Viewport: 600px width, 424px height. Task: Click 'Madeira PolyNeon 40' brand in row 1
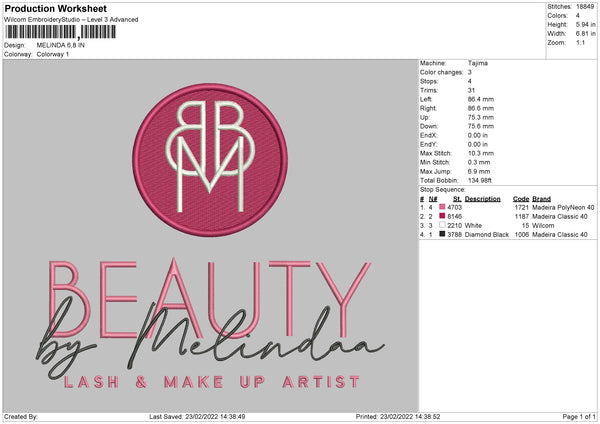click(563, 207)
